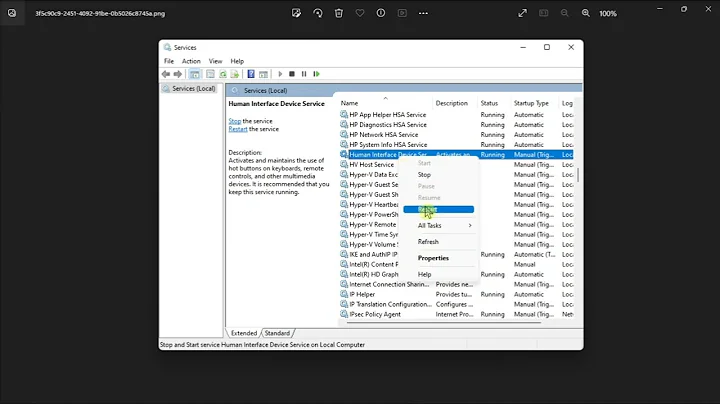Select the HP App Helper HSA Service row
720x404 pixels.
point(456,115)
